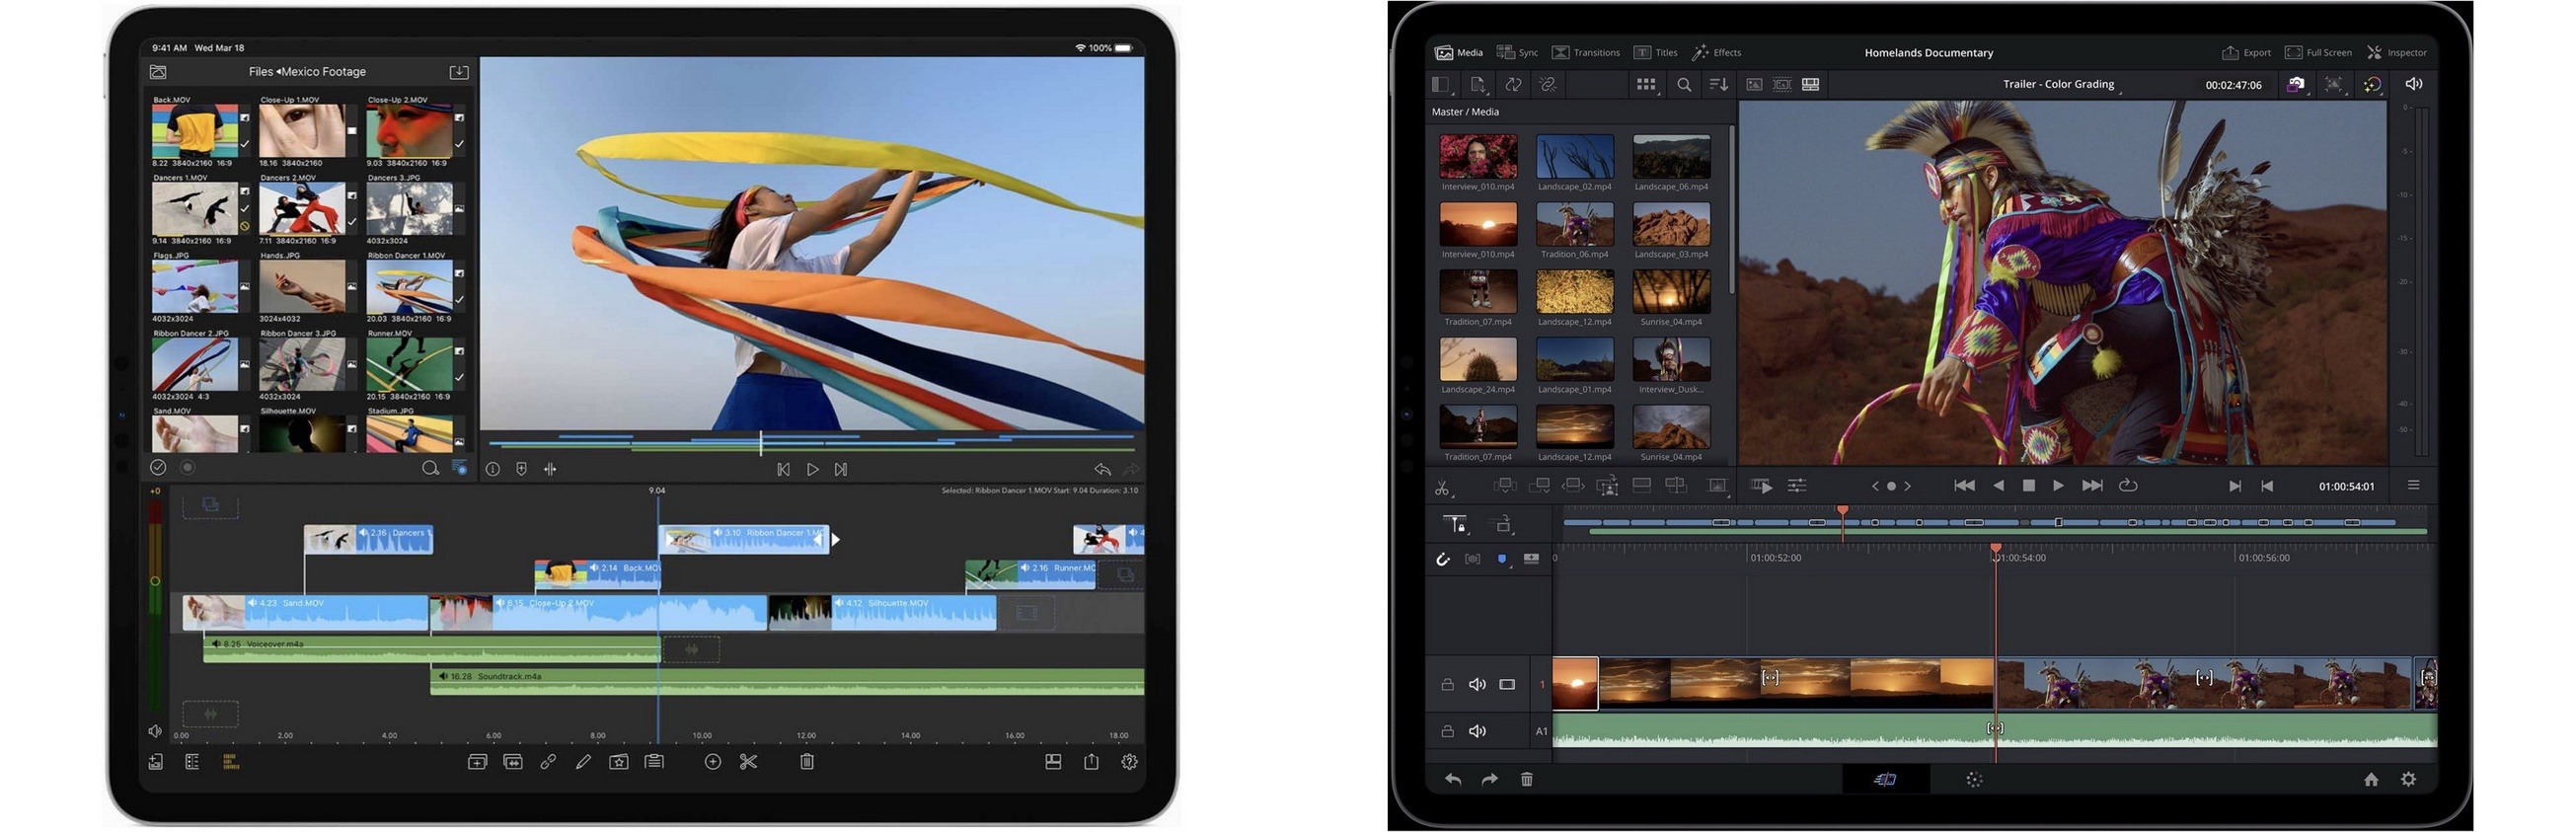2576x832 pixels.
Task: Open the Transitions tab in DaVinci Resolve
Action: click(x=1586, y=53)
